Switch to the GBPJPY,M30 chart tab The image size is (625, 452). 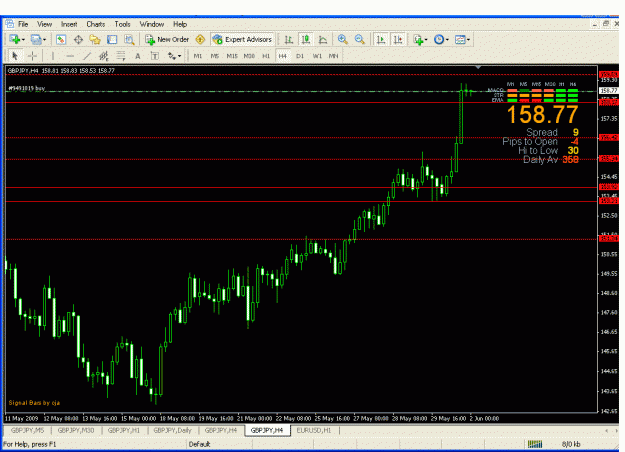tap(76, 430)
